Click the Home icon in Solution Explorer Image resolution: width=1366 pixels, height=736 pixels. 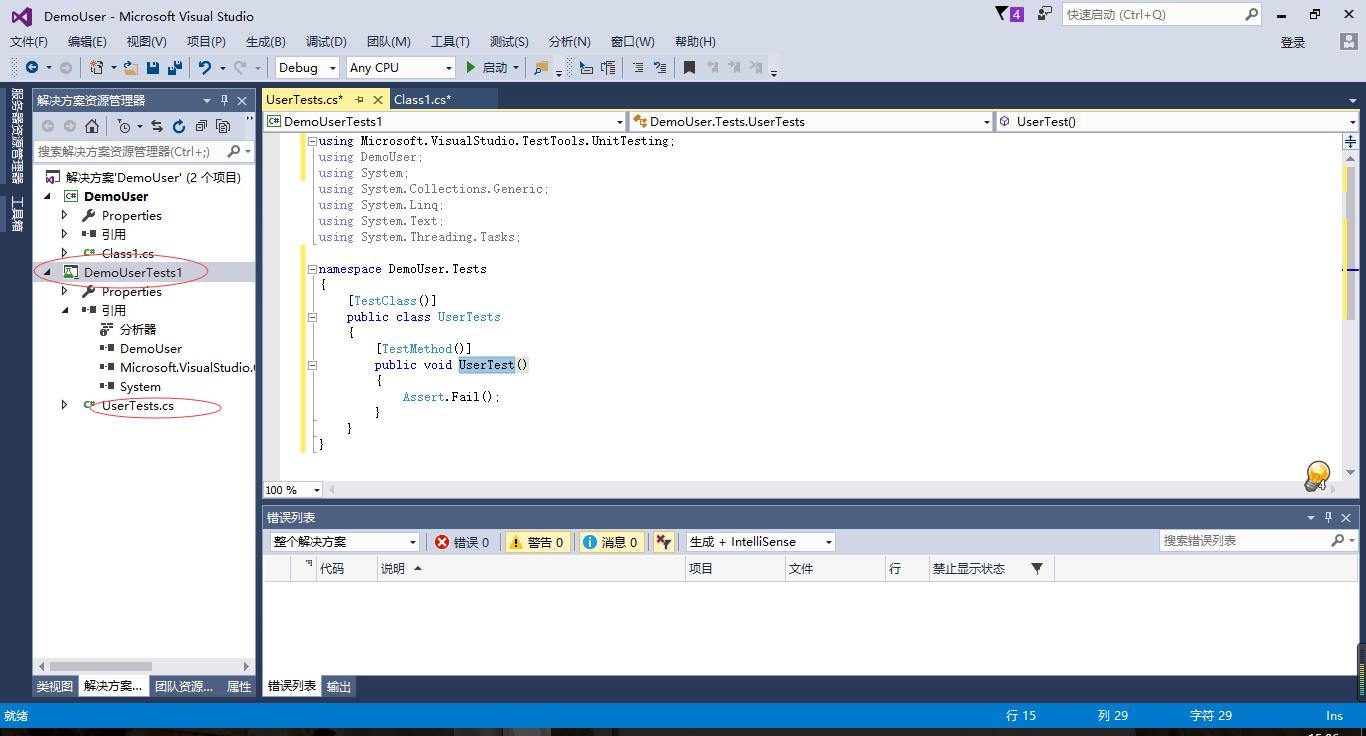pyautogui.click(x=92, y=126)
